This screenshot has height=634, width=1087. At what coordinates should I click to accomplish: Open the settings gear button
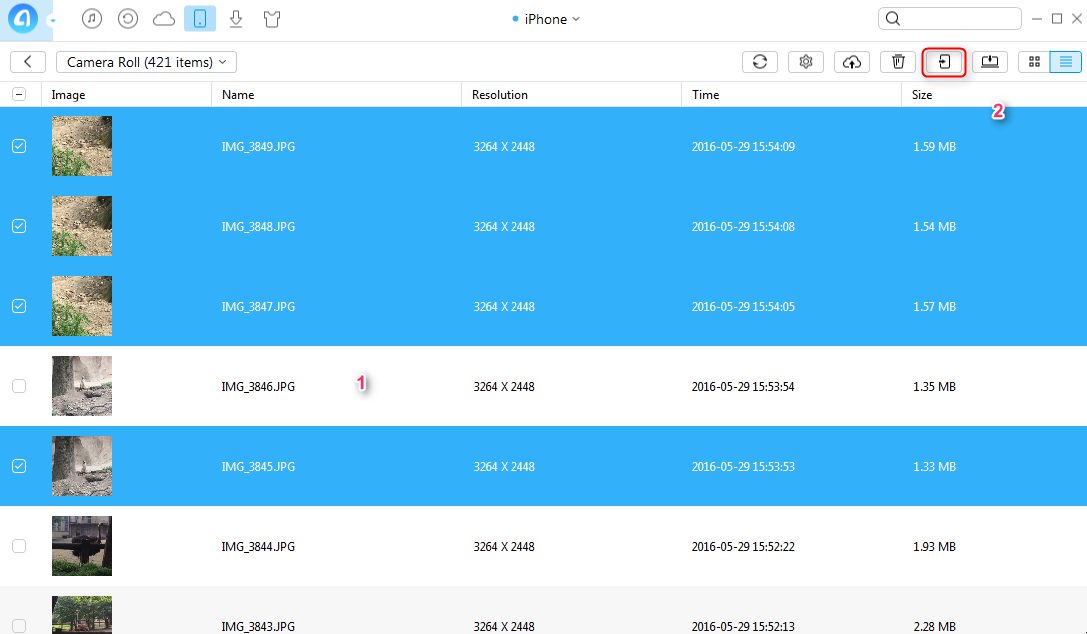tap(806, 62)
